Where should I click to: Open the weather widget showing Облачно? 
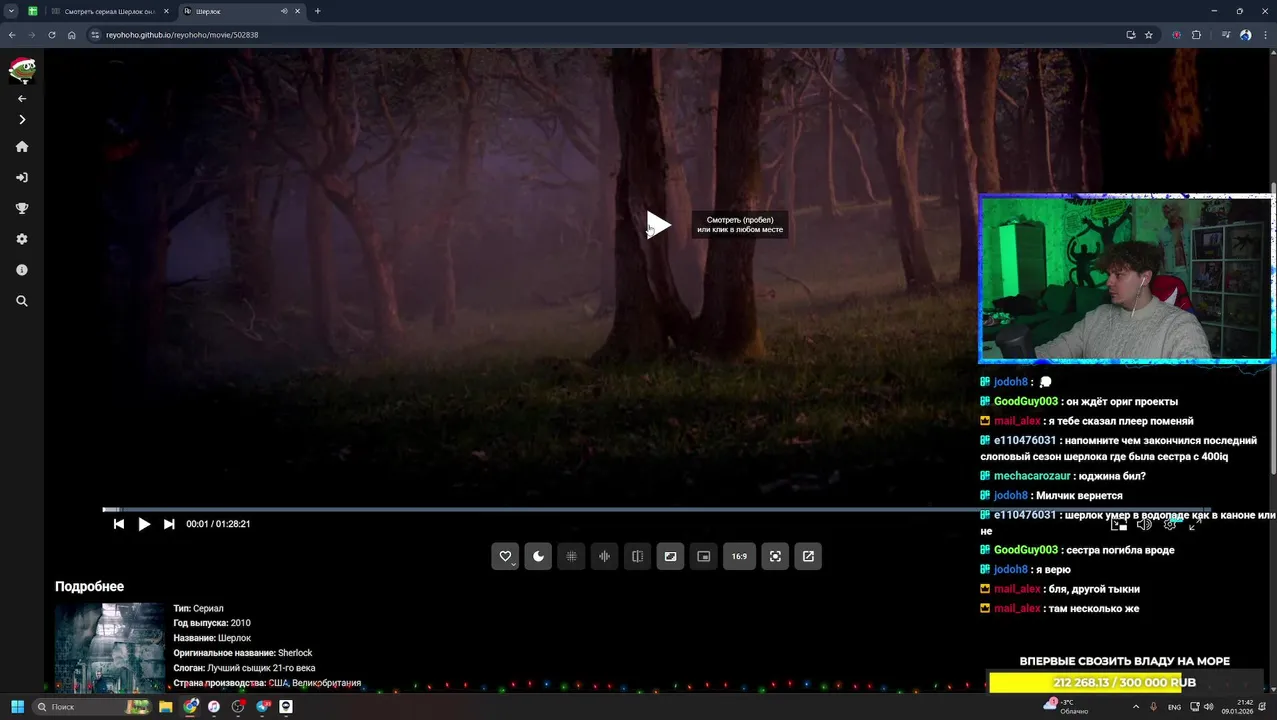[x=1066, y=707]
